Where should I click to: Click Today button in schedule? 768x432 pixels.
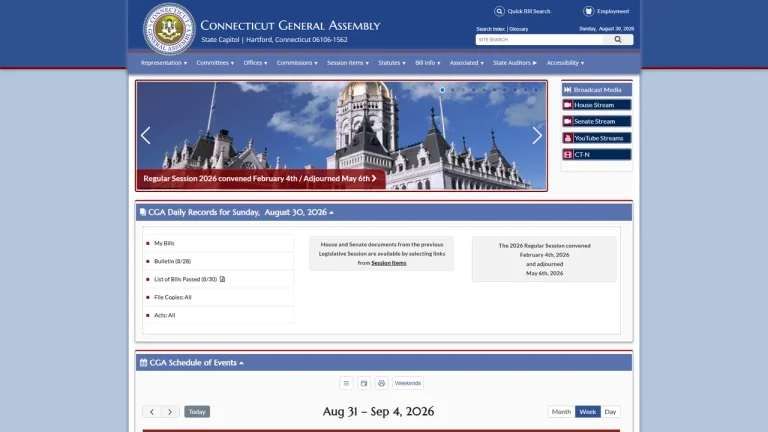197,412
